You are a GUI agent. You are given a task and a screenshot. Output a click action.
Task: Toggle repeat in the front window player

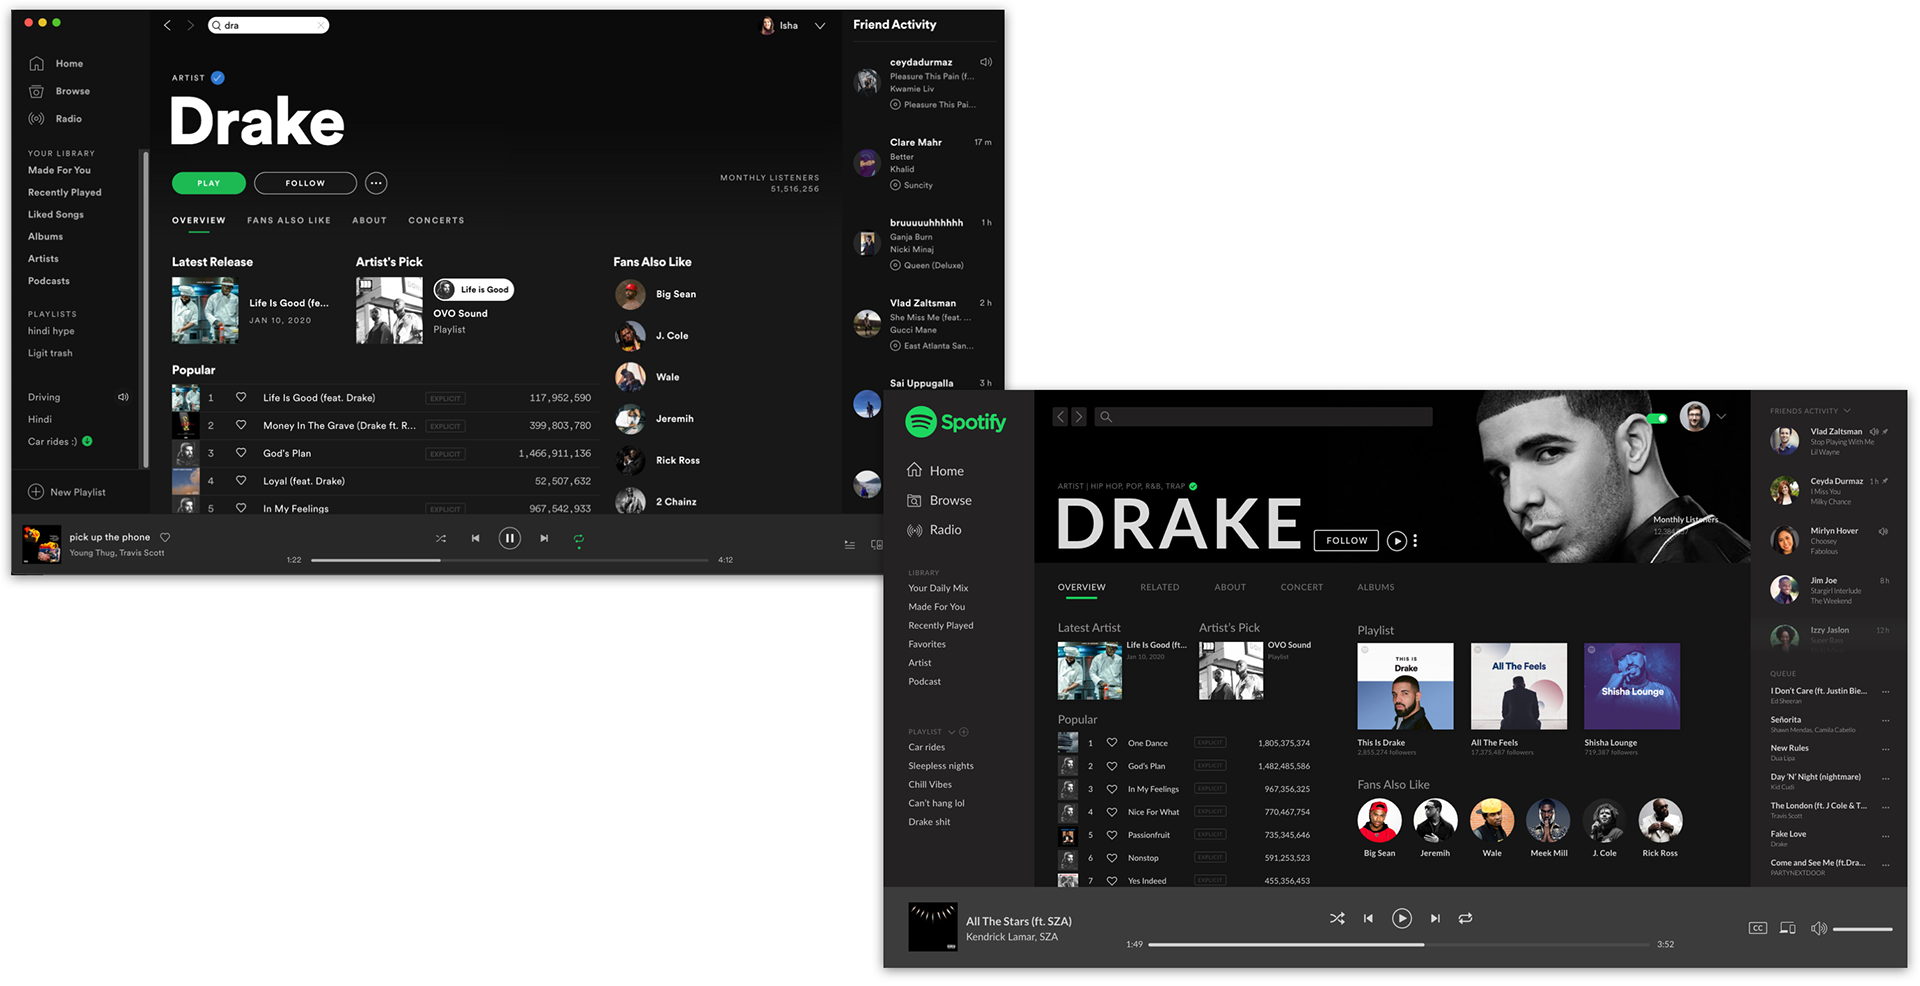tap(1465, 918)
